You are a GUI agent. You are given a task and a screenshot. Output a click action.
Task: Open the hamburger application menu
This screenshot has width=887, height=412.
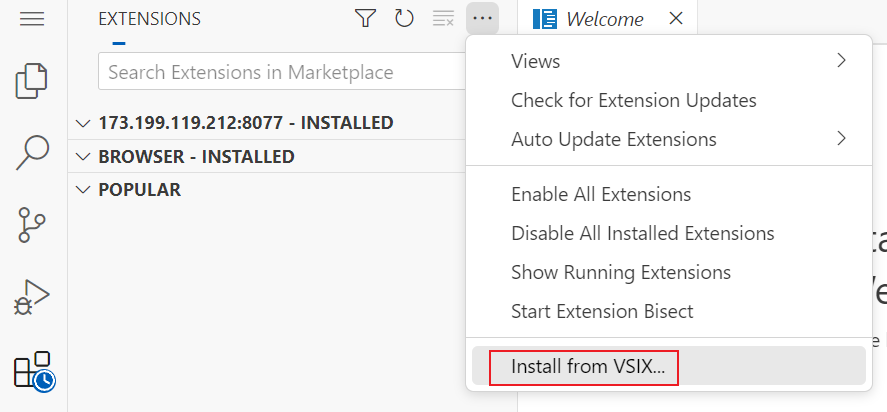click(x=32, y=19)
